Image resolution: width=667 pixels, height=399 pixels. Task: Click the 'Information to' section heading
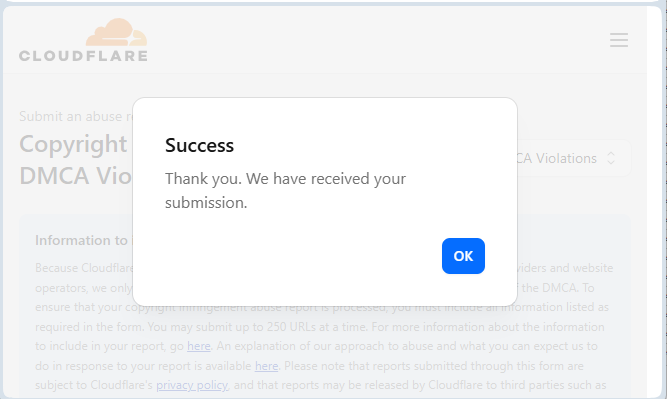(x=81, y=240)
